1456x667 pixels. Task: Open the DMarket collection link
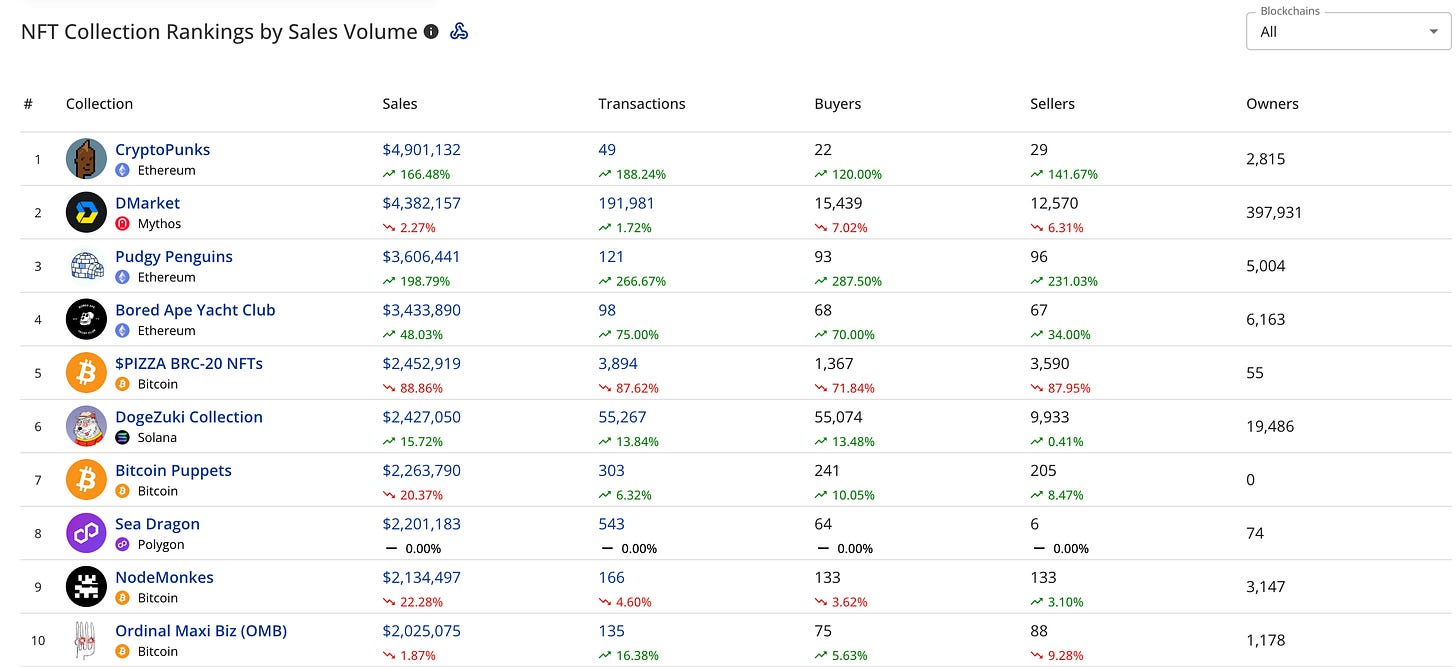pyautogui.click(x=147, y=203)
